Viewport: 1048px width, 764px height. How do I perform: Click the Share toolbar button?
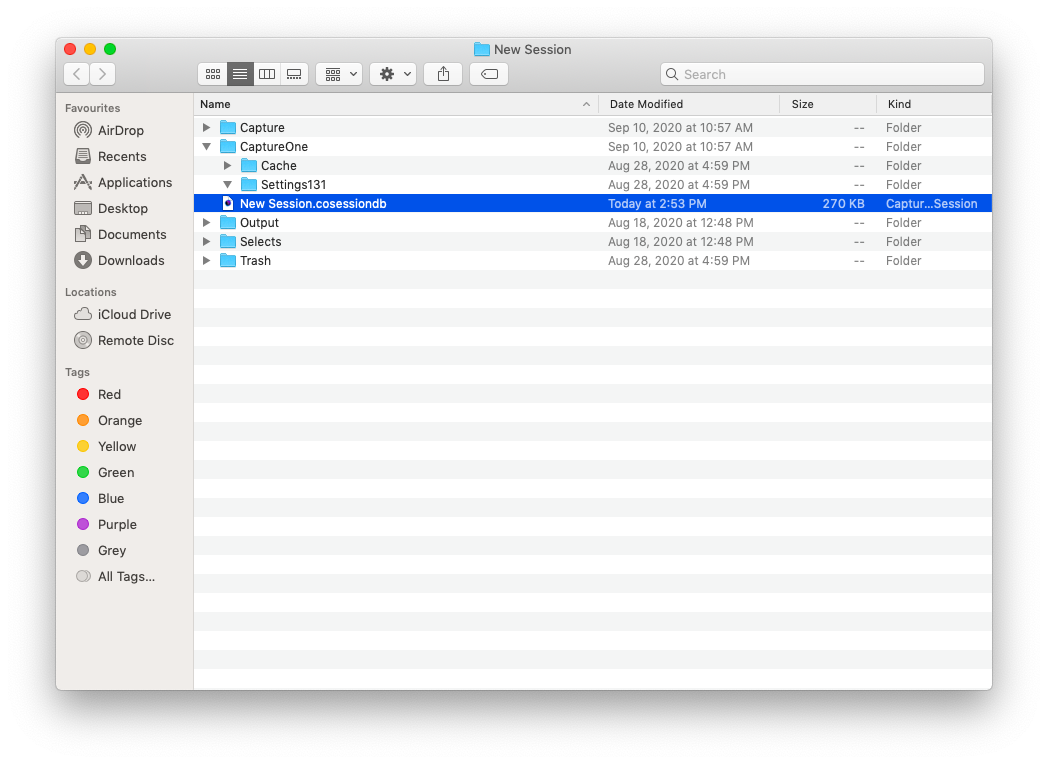[443, 74]
